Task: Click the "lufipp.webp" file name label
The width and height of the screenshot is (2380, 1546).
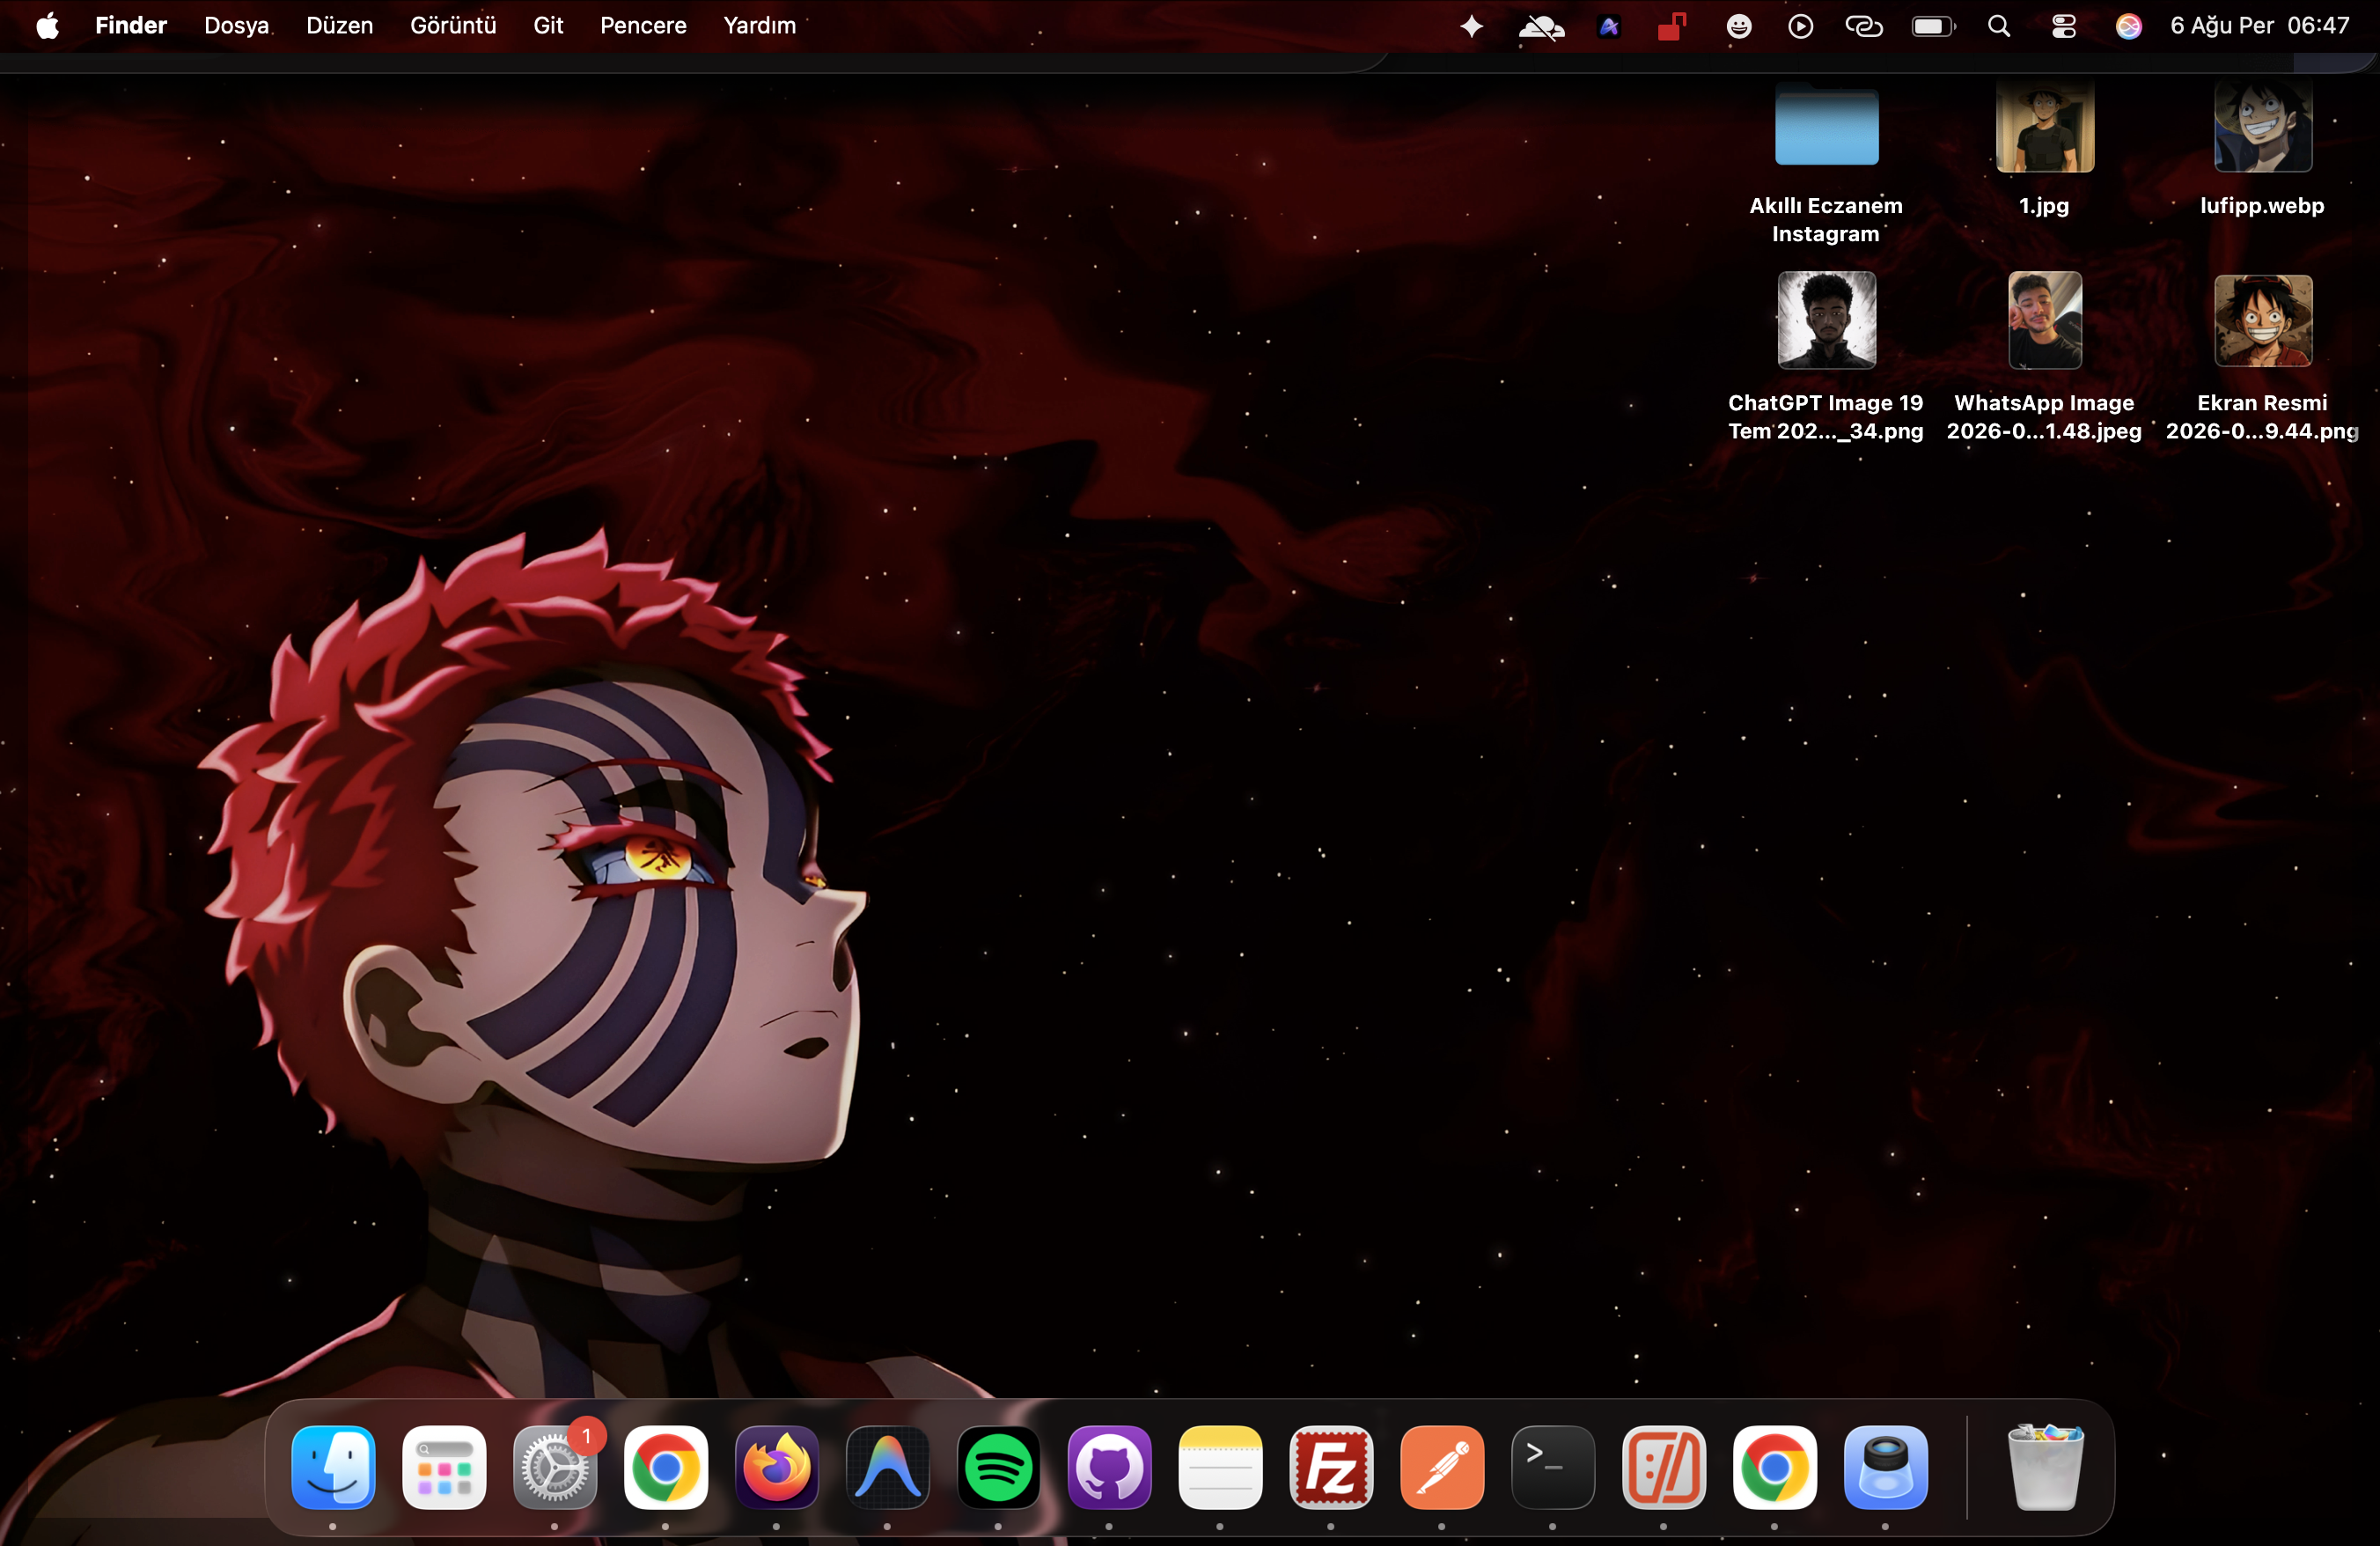Action: point(2262,206)
